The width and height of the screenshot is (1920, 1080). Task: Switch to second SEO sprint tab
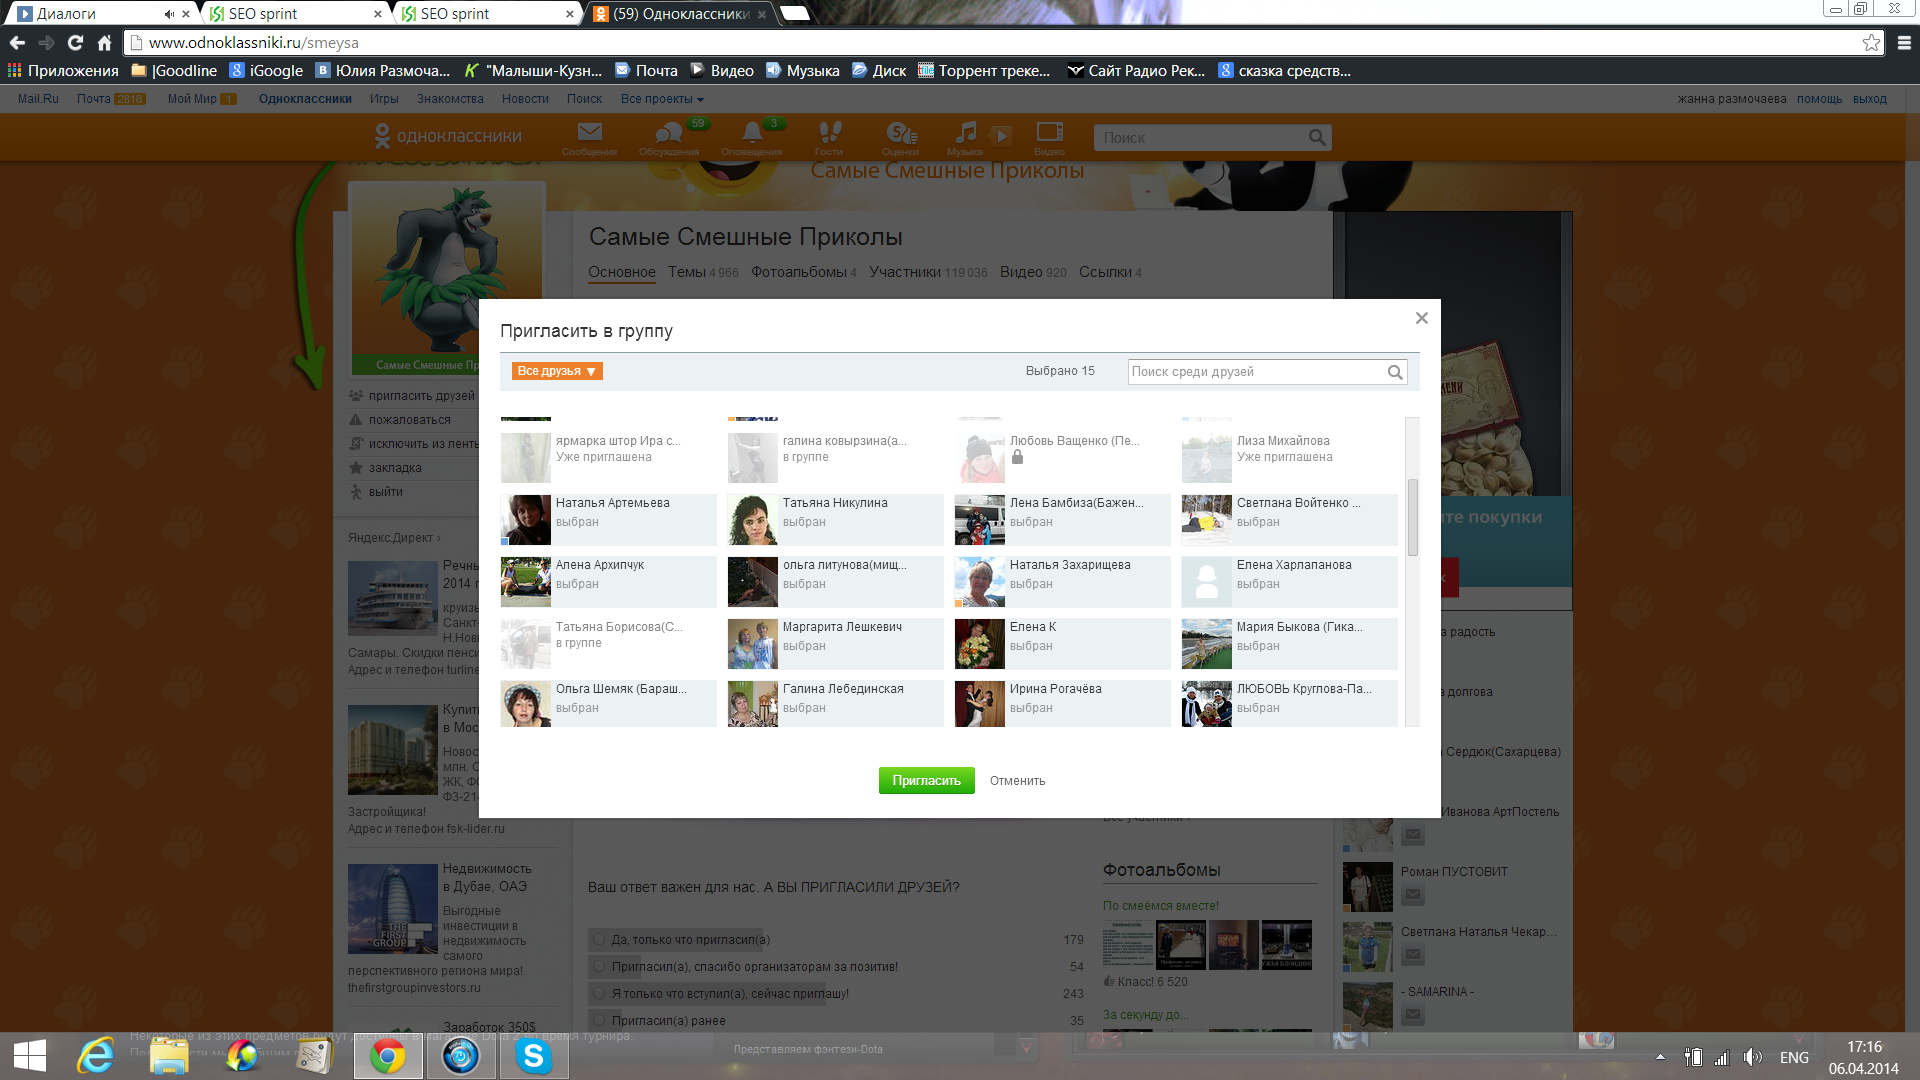487,13
